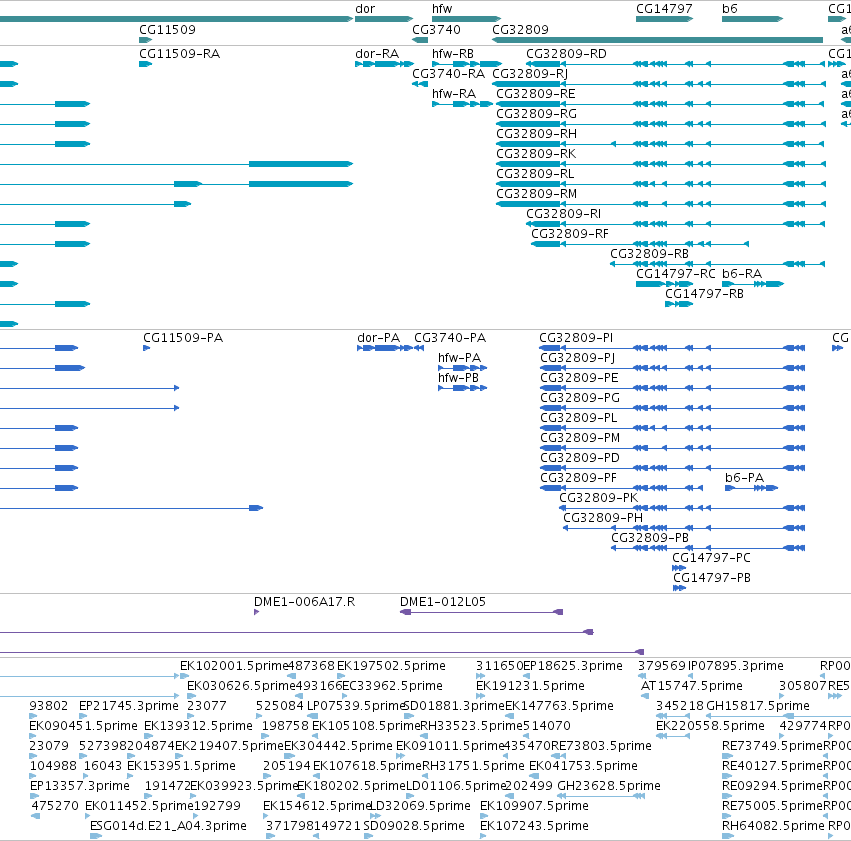
Task: Click the b6-PA protein exon glyph
Action: point(751,488)
